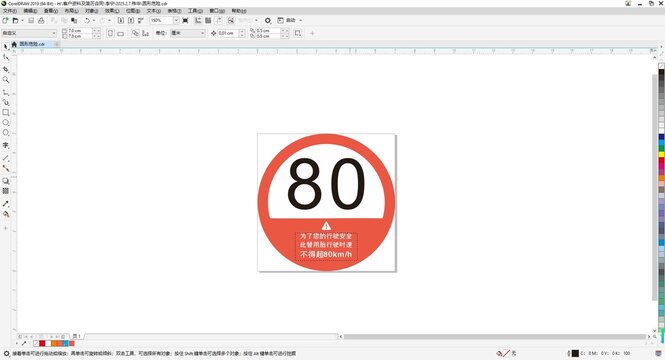This screenshot has height=360, width=665.
Task: Open the 文件 menu
Action: click(10, 11)
